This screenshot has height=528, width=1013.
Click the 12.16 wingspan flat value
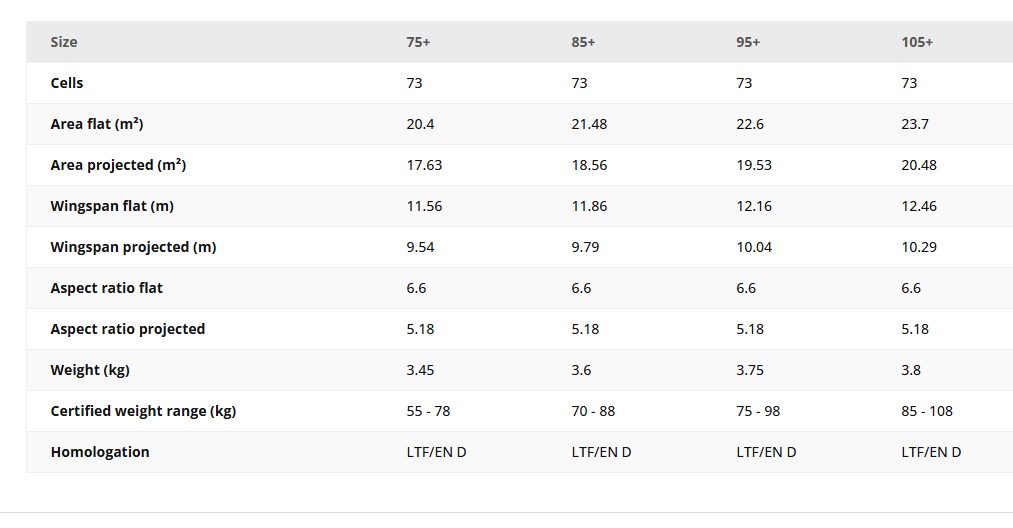pyautogui.click(x=754, y=206)
